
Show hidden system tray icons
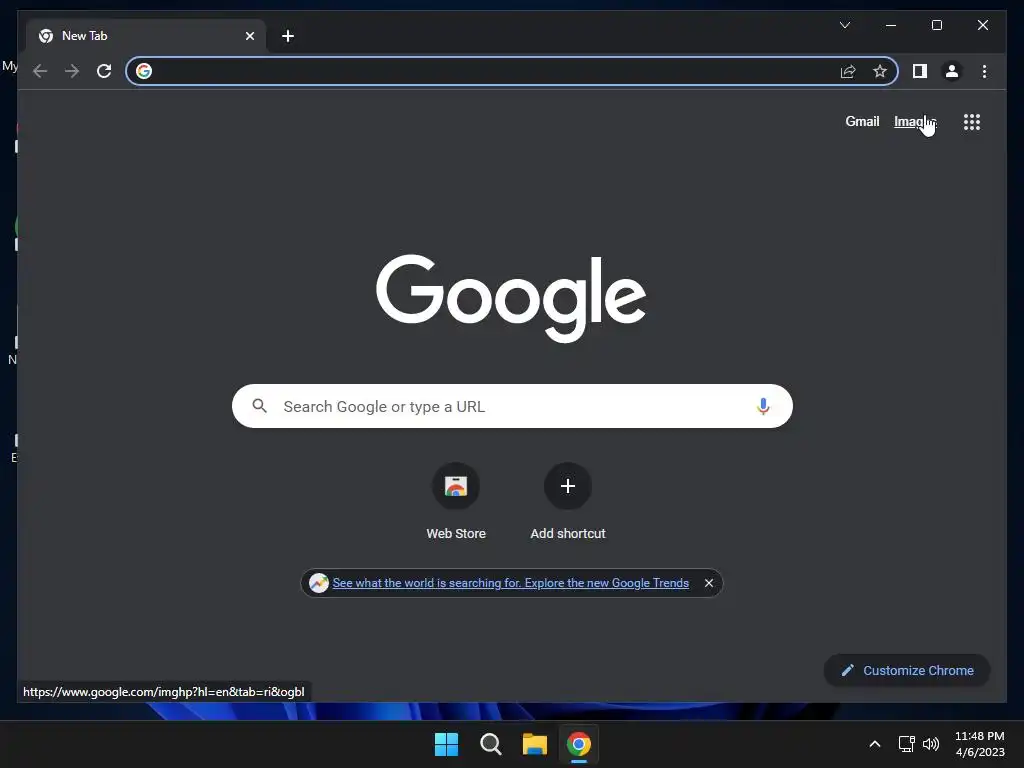pyautogui.click(x=874, y=744)
